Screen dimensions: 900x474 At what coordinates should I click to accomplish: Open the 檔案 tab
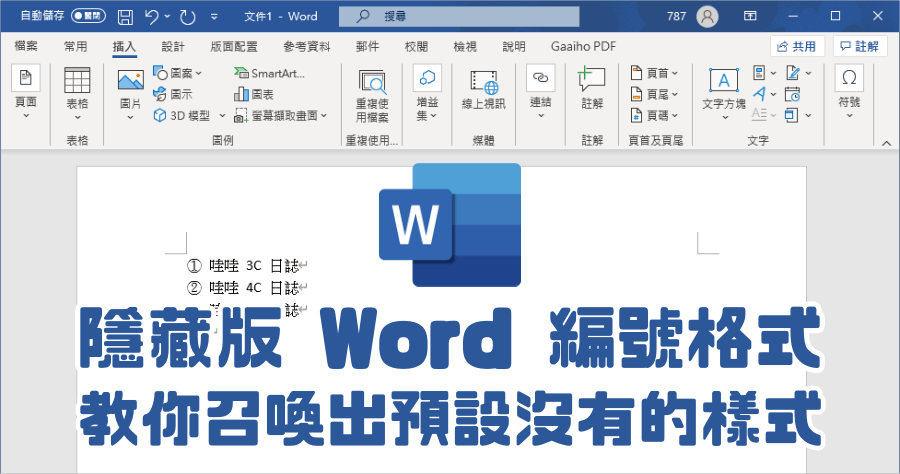point(26,46)
